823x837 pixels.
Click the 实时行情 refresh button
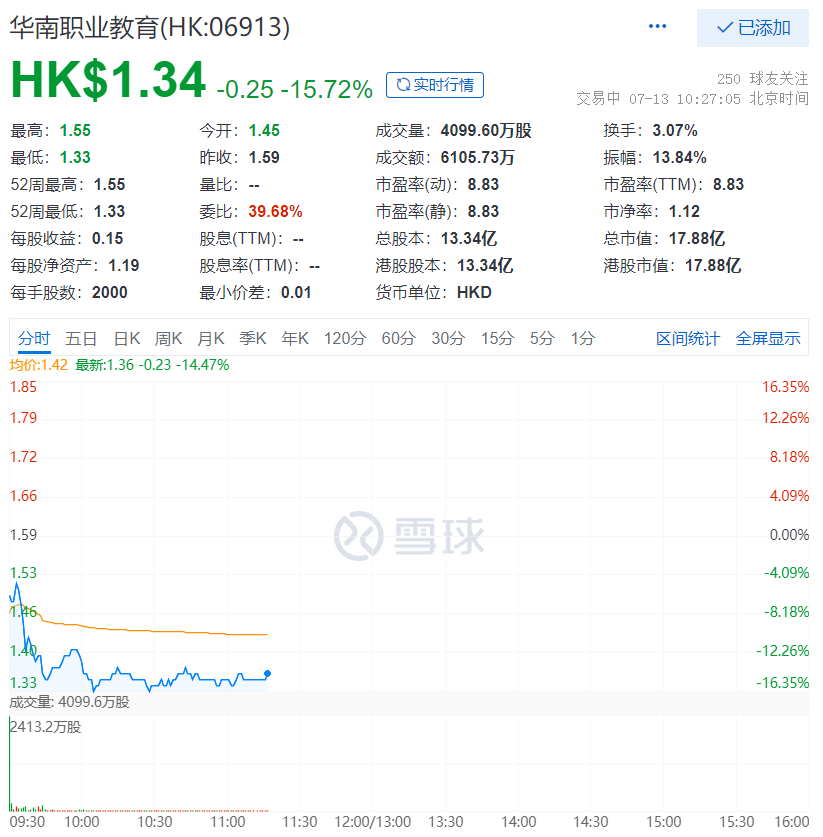pos(435,85)
